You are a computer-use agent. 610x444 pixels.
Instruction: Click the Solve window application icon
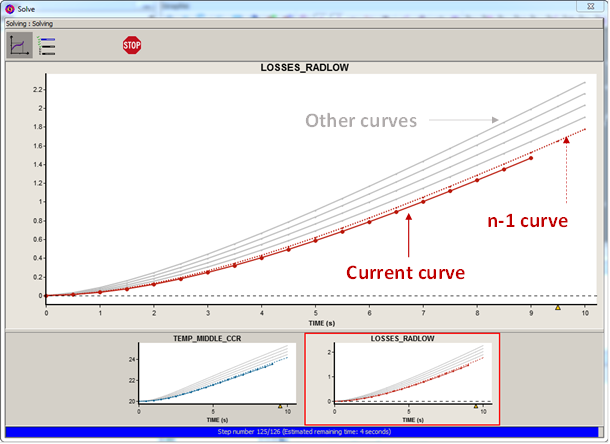[10, 9]
